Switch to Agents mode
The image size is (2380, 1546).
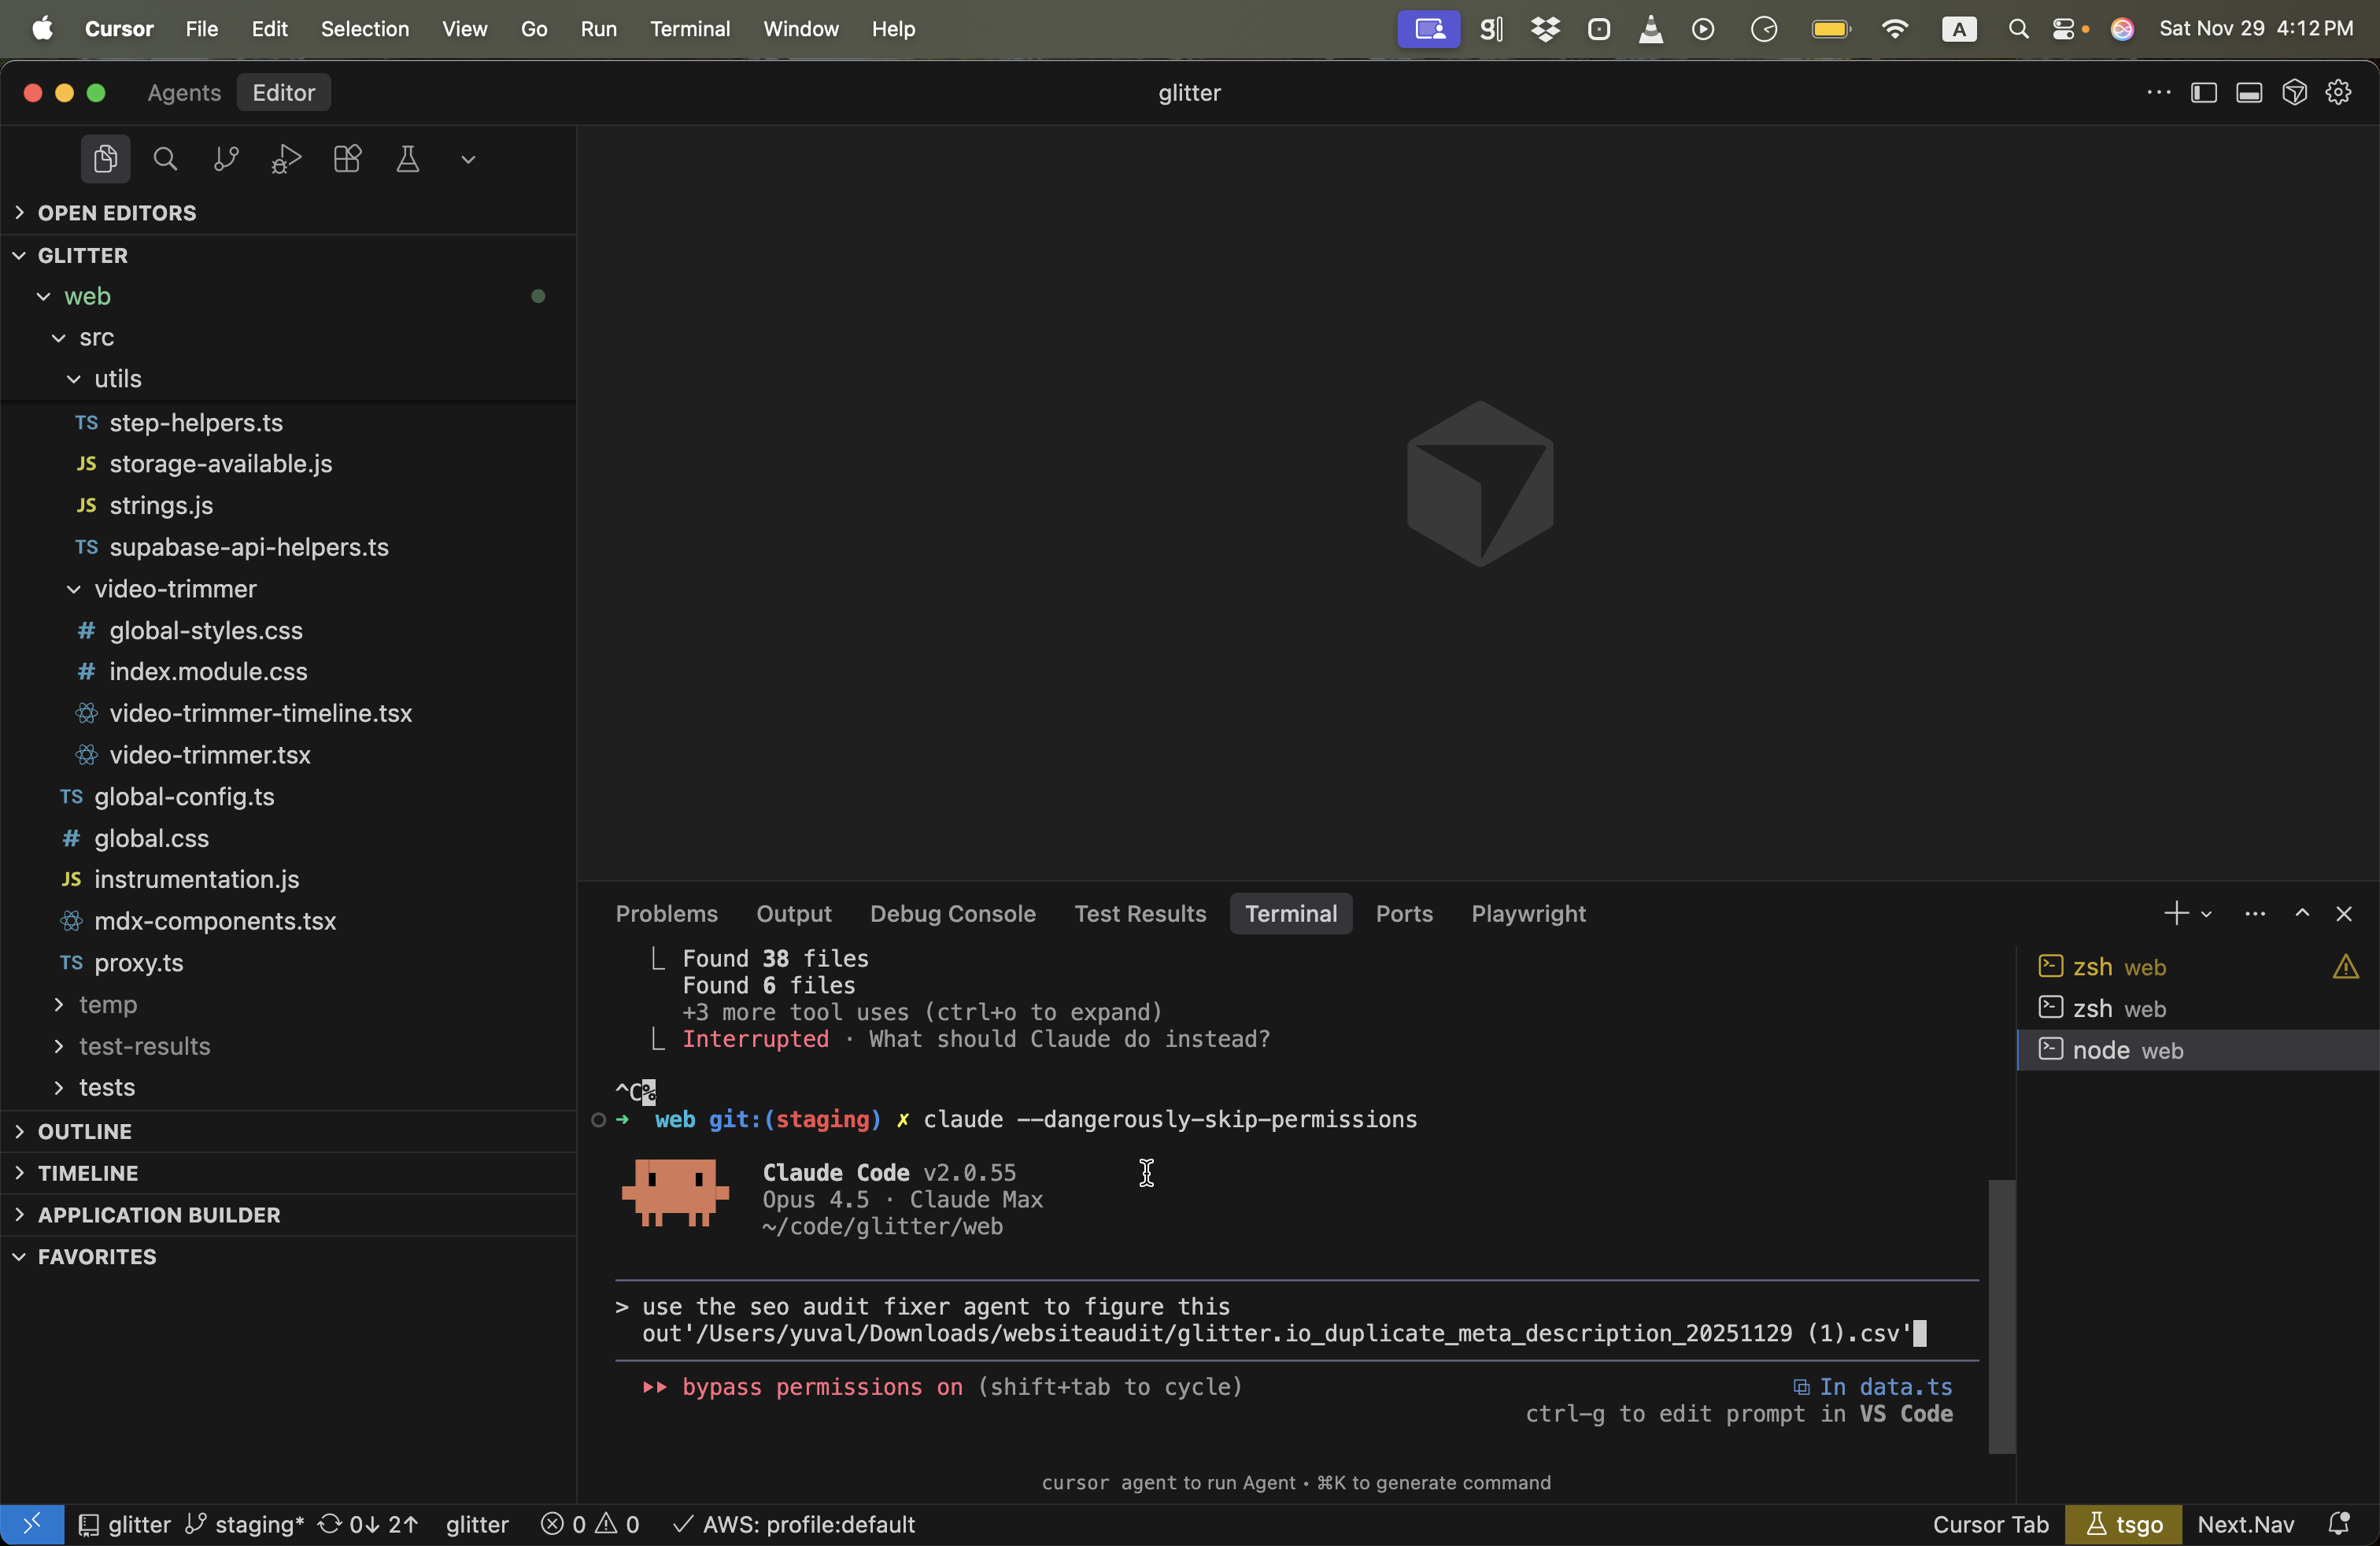pos(183,92)
